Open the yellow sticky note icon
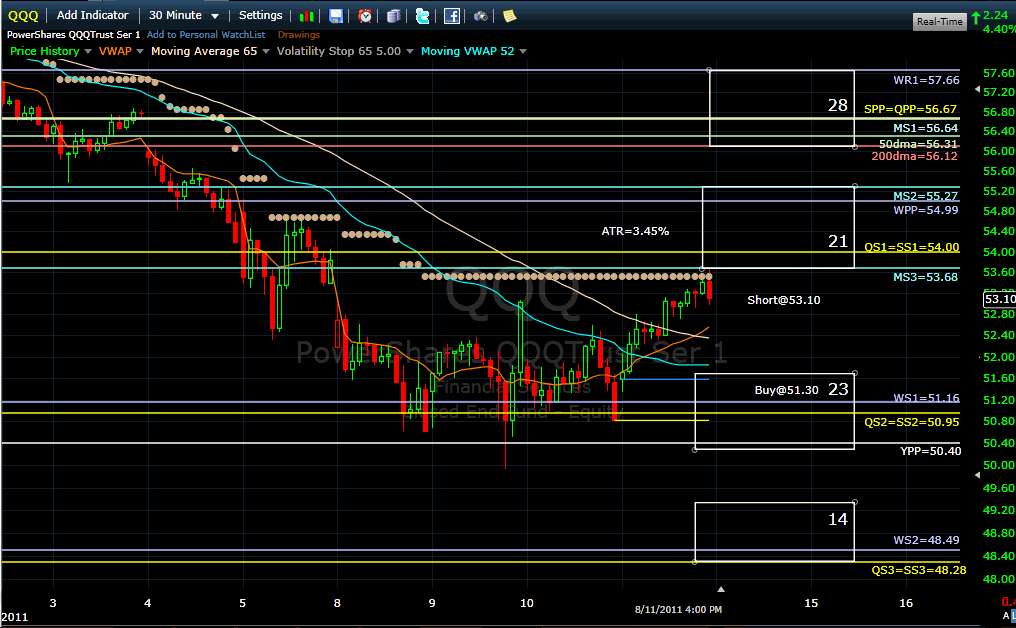1016x628 pixels. coord(509,16)
